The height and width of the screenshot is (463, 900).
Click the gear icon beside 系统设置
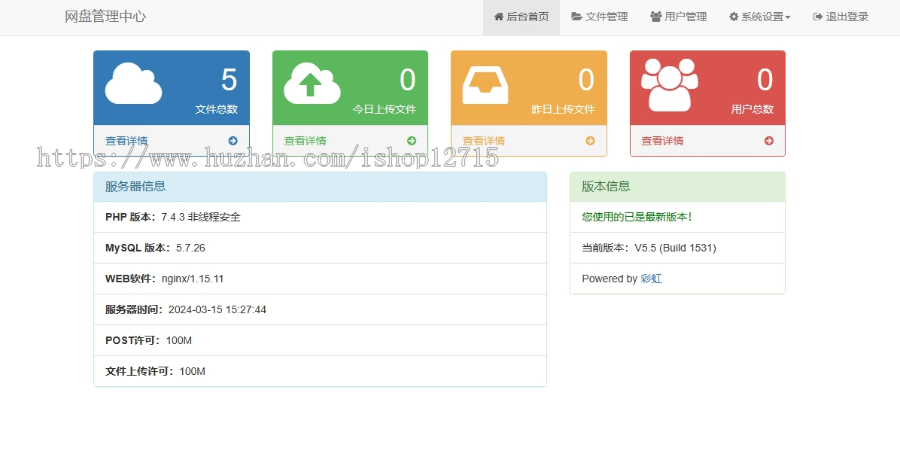click(734, 17)
